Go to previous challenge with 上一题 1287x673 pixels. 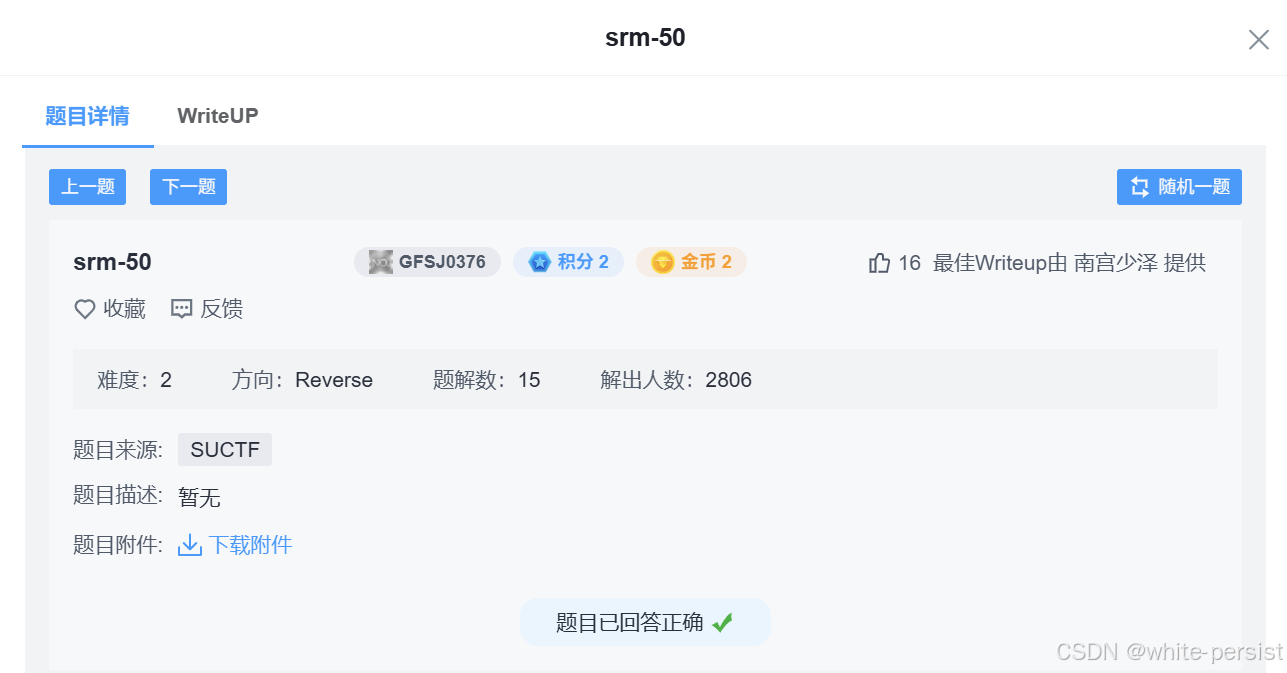(x=87, y=186)
